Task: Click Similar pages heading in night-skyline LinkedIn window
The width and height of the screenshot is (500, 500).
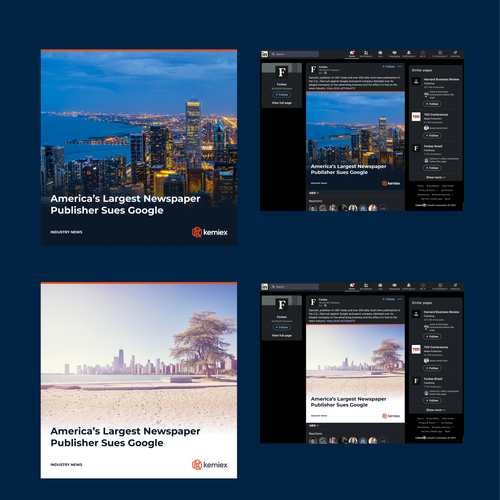Action: (422, 70)
